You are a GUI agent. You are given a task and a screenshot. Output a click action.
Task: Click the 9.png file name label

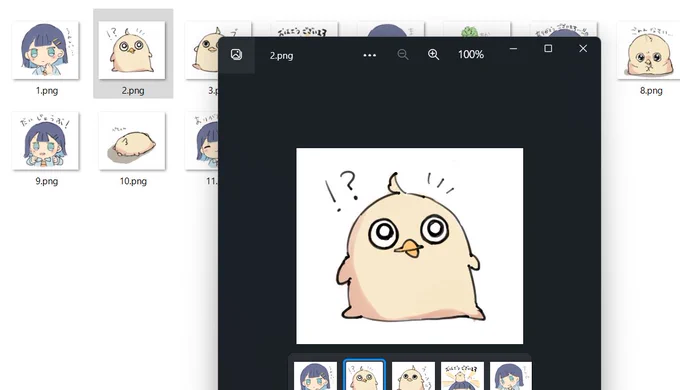click(46, 181)
